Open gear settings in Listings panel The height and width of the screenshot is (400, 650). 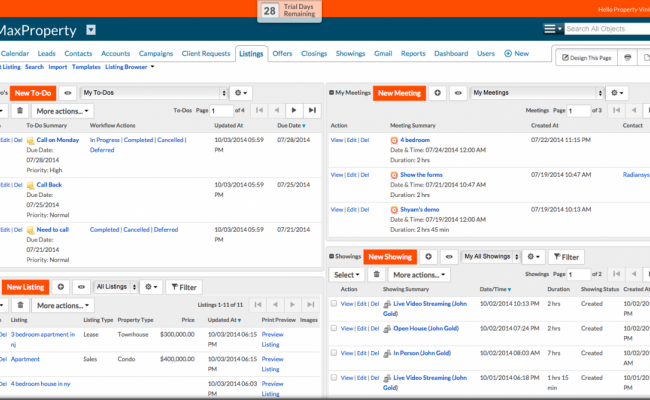pyautogui.click(x=151, y=287)
